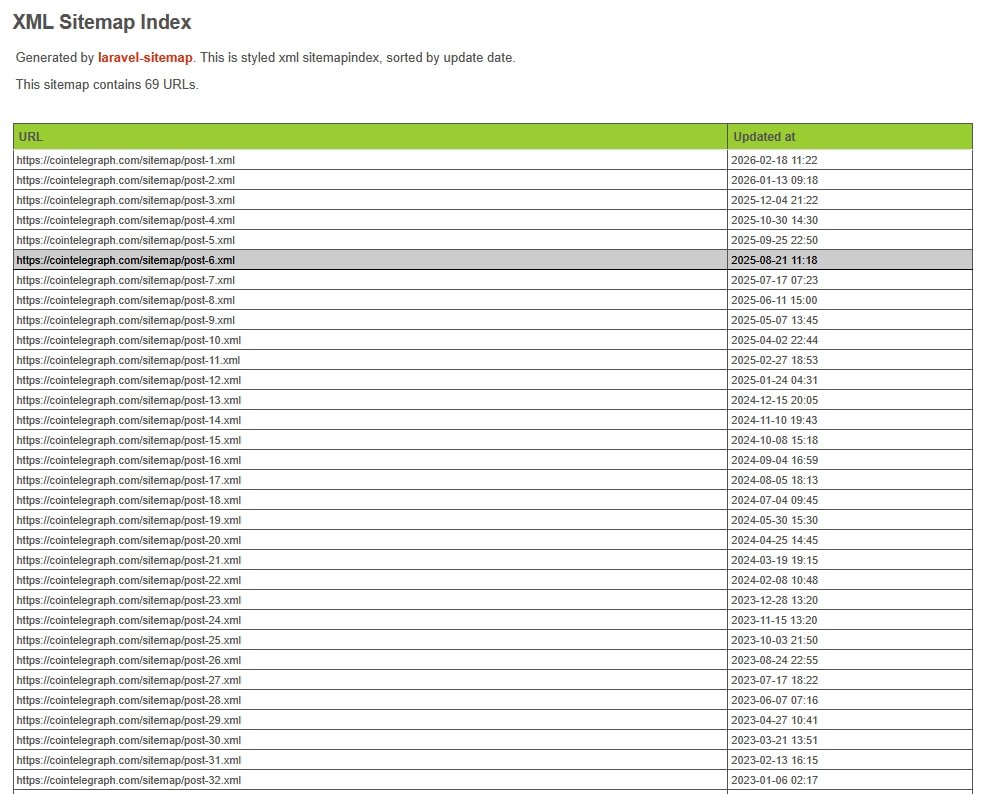The image size is (986, 794).
Task: Open the post-3.xml sitemap link
Action: (126, 200)
